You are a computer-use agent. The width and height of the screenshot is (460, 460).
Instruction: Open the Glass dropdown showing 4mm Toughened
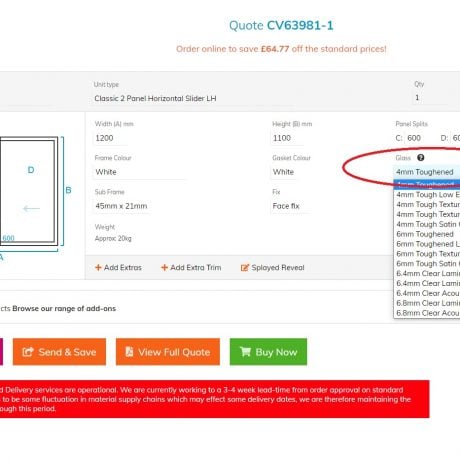[x=427, y=172]
